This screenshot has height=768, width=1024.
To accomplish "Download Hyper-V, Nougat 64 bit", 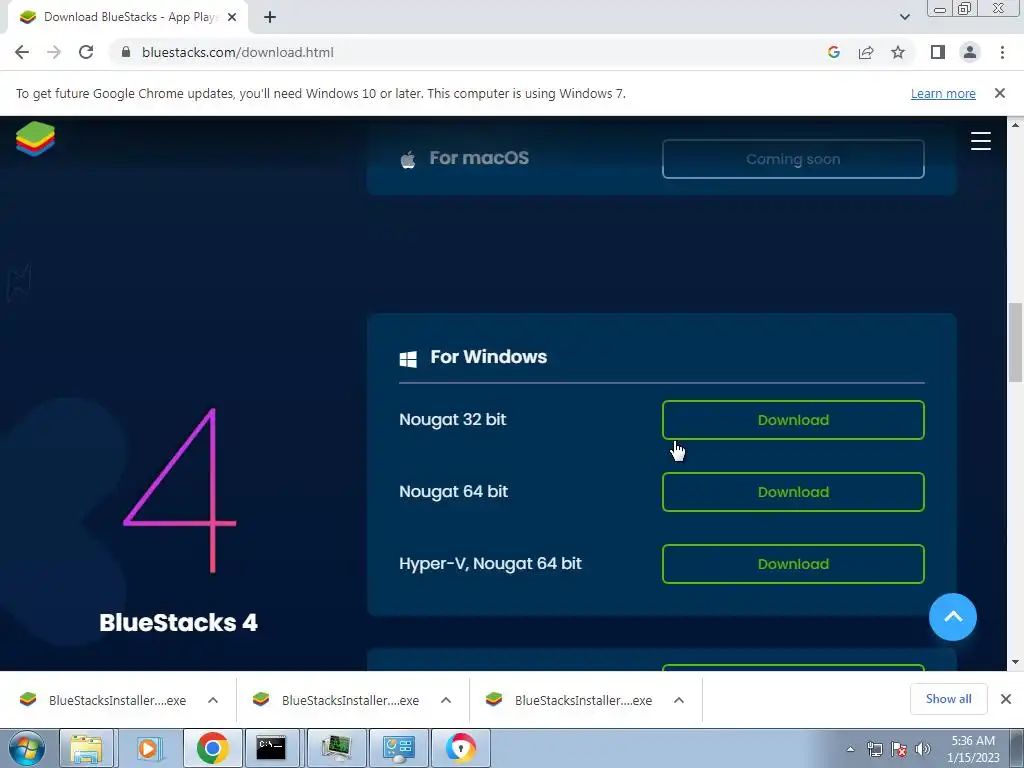I will coord(793,564).
